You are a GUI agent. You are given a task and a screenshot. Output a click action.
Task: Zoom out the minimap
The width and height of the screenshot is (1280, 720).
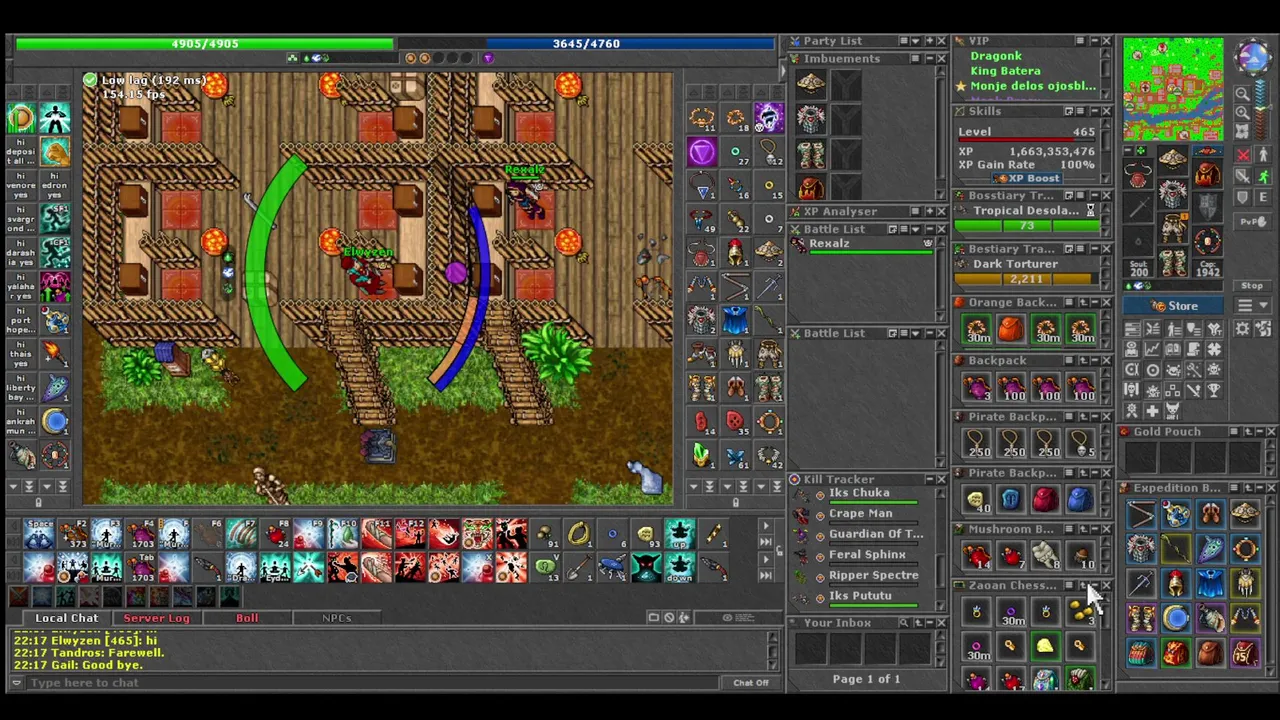pyautogui.click(x=1242, y=94)
